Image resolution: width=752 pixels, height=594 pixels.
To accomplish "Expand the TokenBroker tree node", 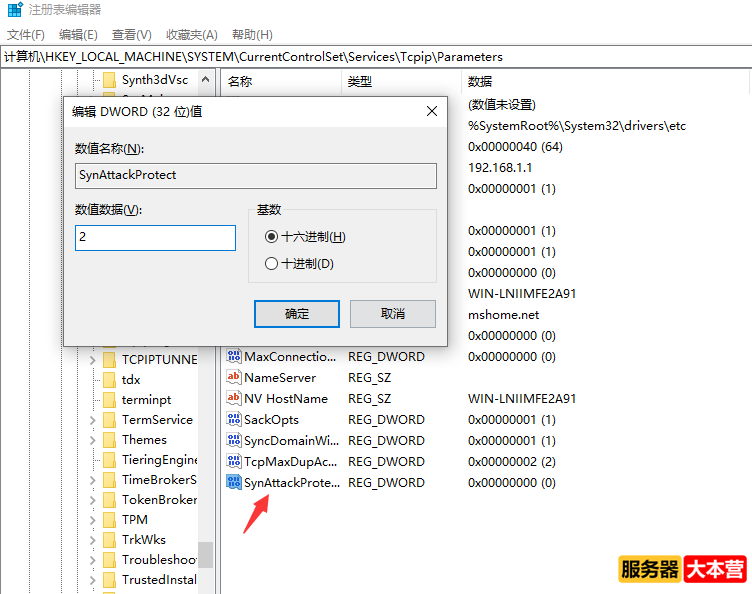I will click(93, 500).
